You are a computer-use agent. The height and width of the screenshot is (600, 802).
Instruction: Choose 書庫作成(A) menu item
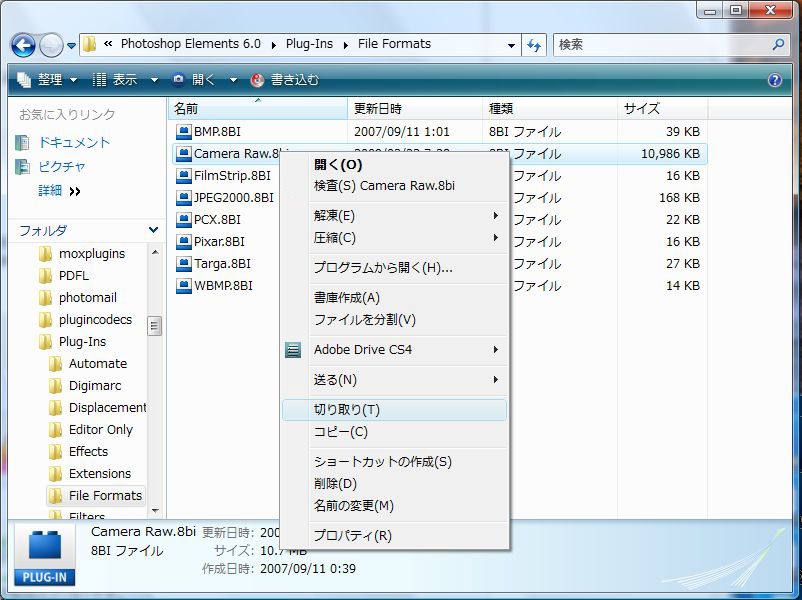[x=394, y=298]
